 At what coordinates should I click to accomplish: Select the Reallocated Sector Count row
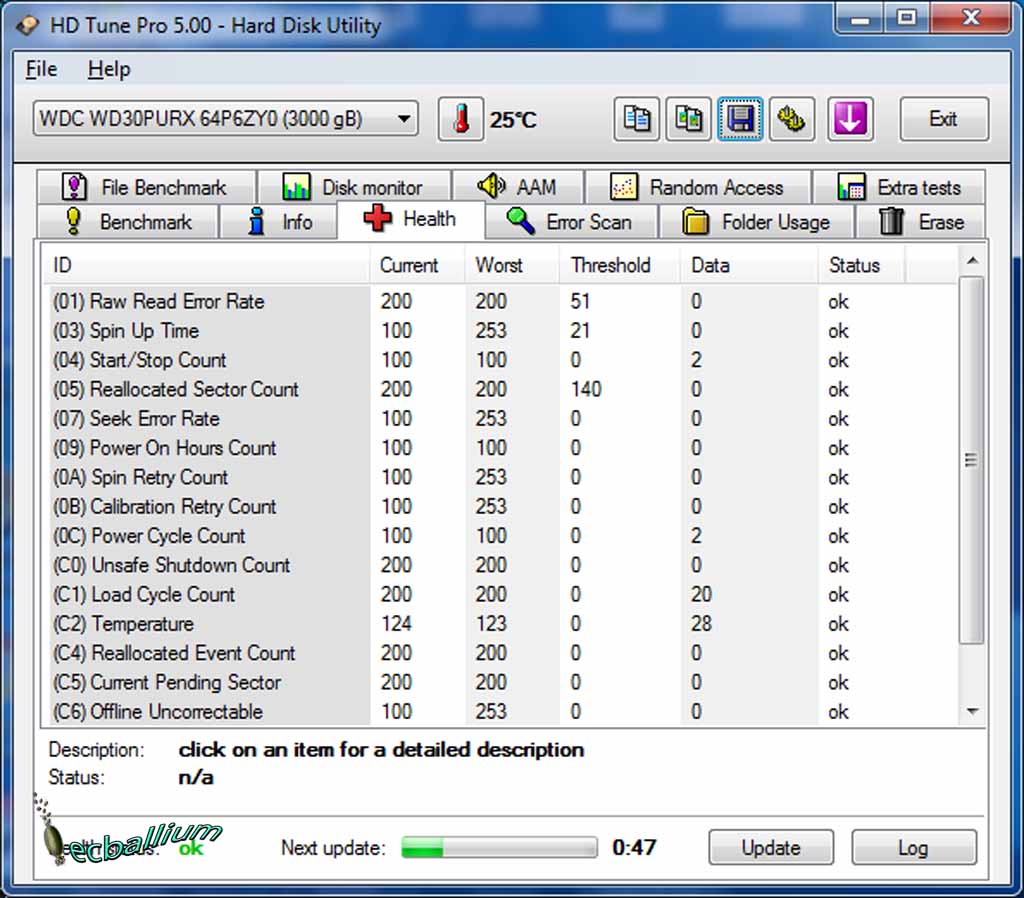point(194,389)
